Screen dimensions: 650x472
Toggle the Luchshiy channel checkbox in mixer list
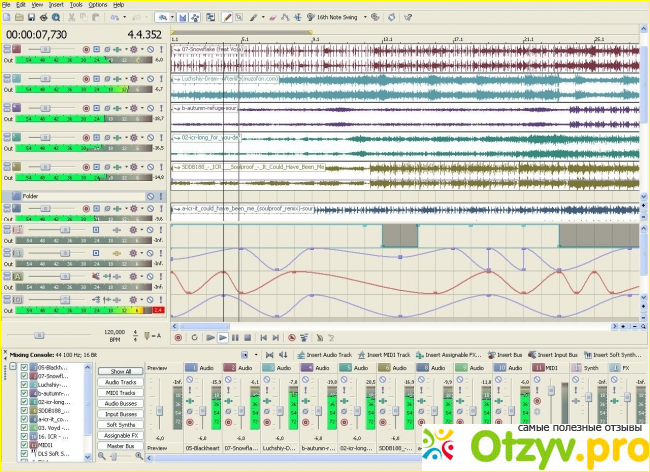24,385
